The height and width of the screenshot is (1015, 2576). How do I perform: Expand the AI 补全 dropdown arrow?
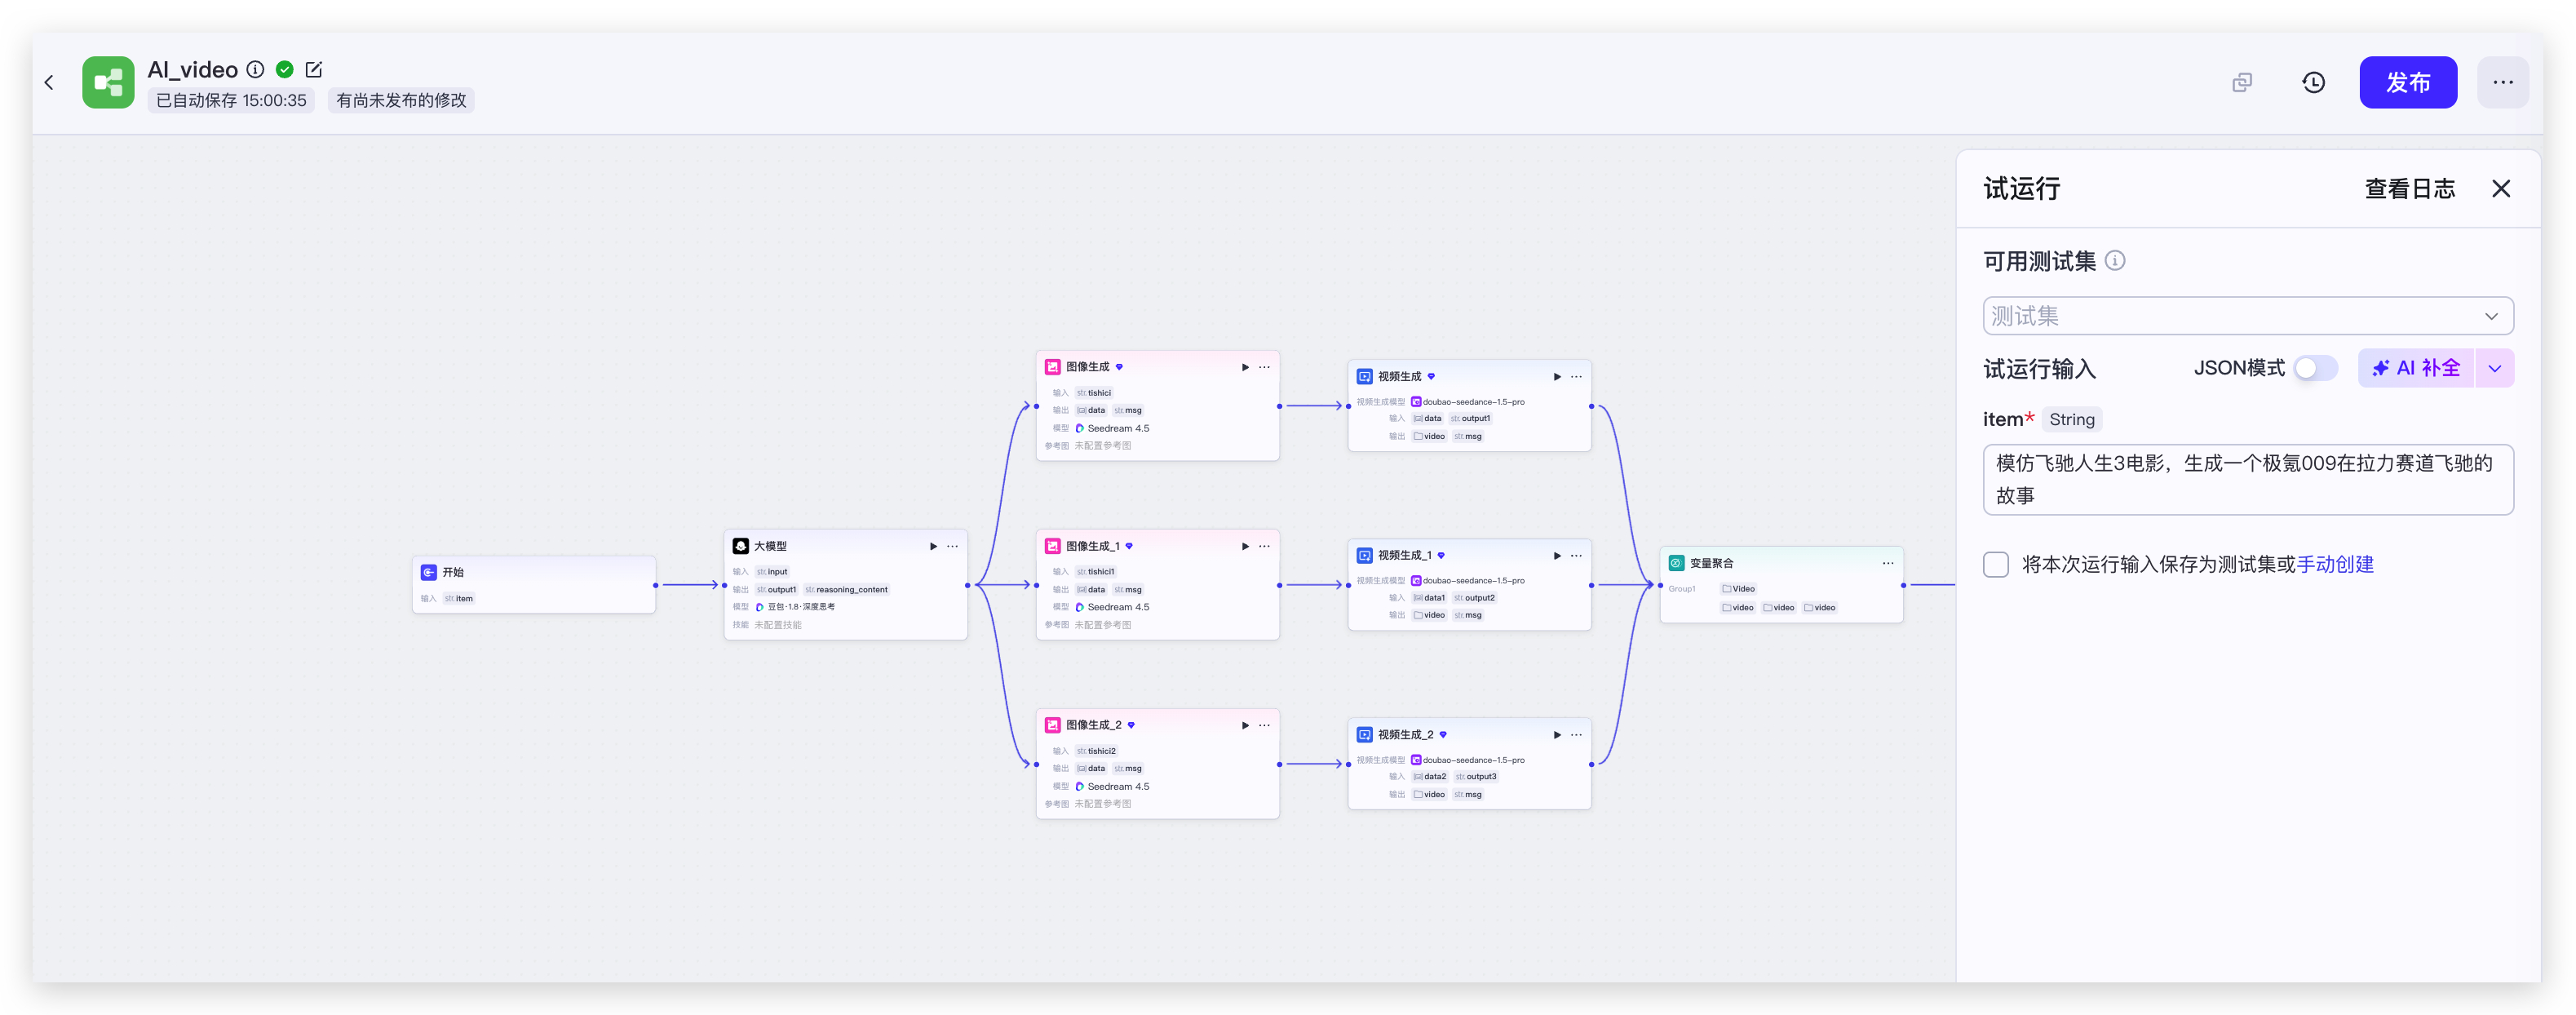pyautogui.click(x=2494, y=368)
